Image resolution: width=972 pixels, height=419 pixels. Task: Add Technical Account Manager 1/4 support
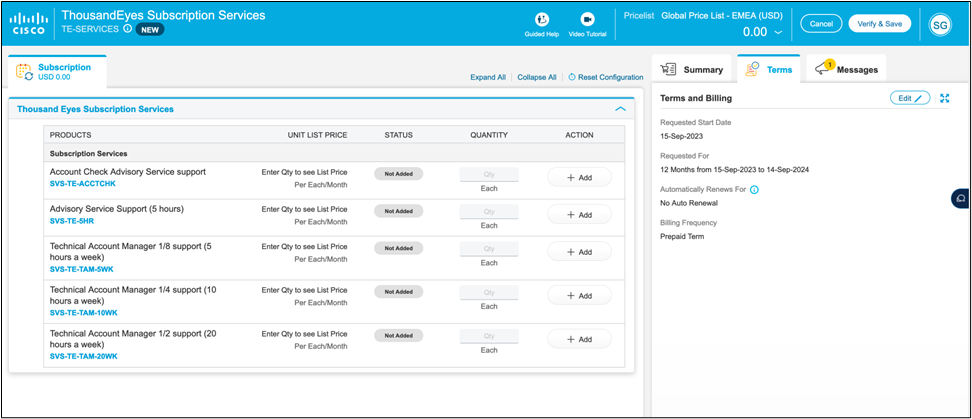579,296
